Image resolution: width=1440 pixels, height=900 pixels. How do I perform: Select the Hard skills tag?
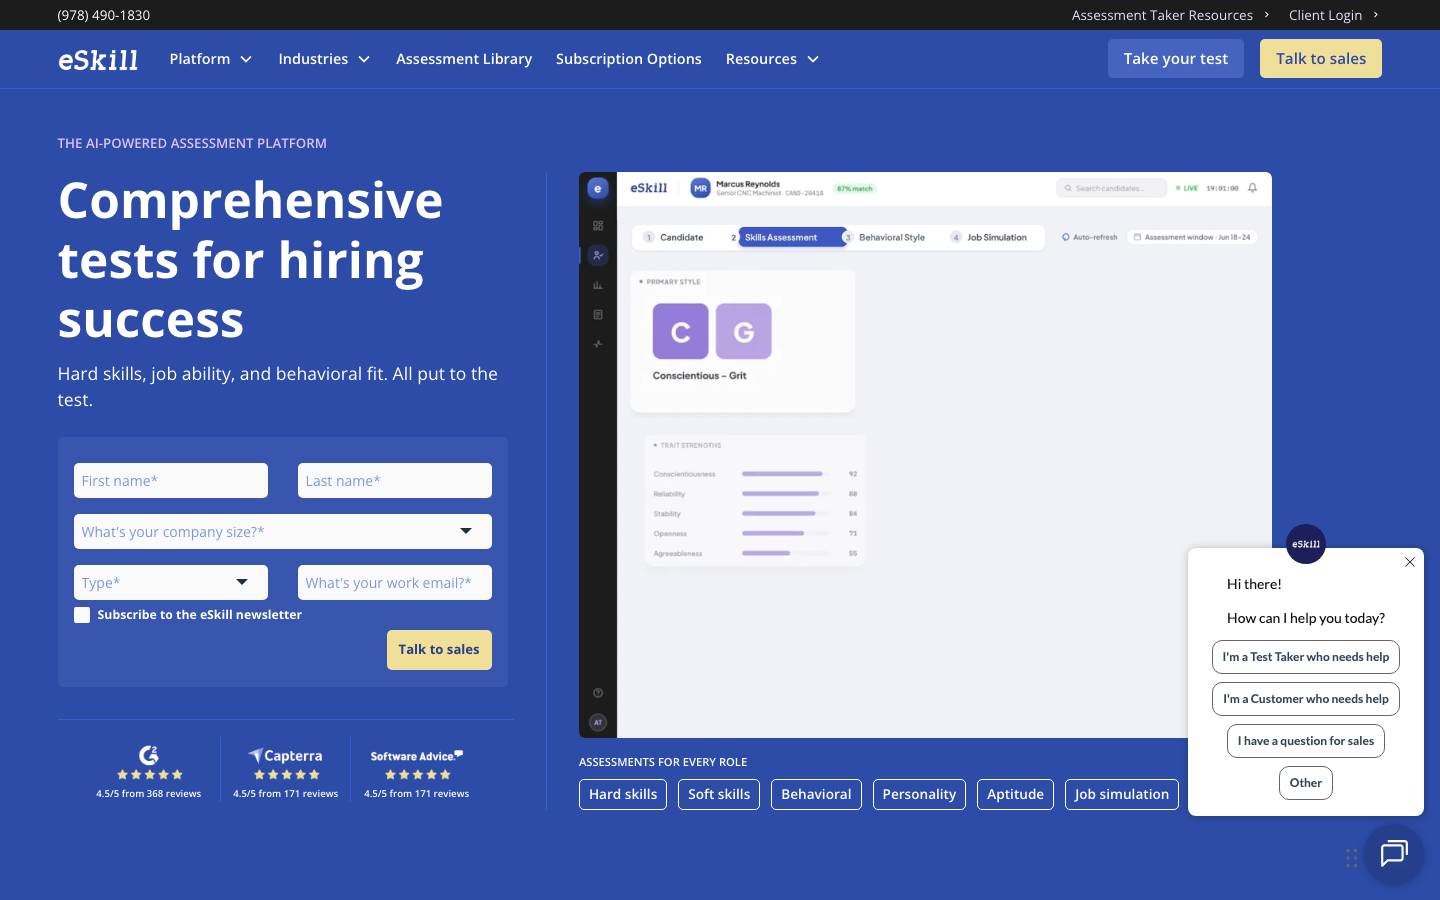623,794
